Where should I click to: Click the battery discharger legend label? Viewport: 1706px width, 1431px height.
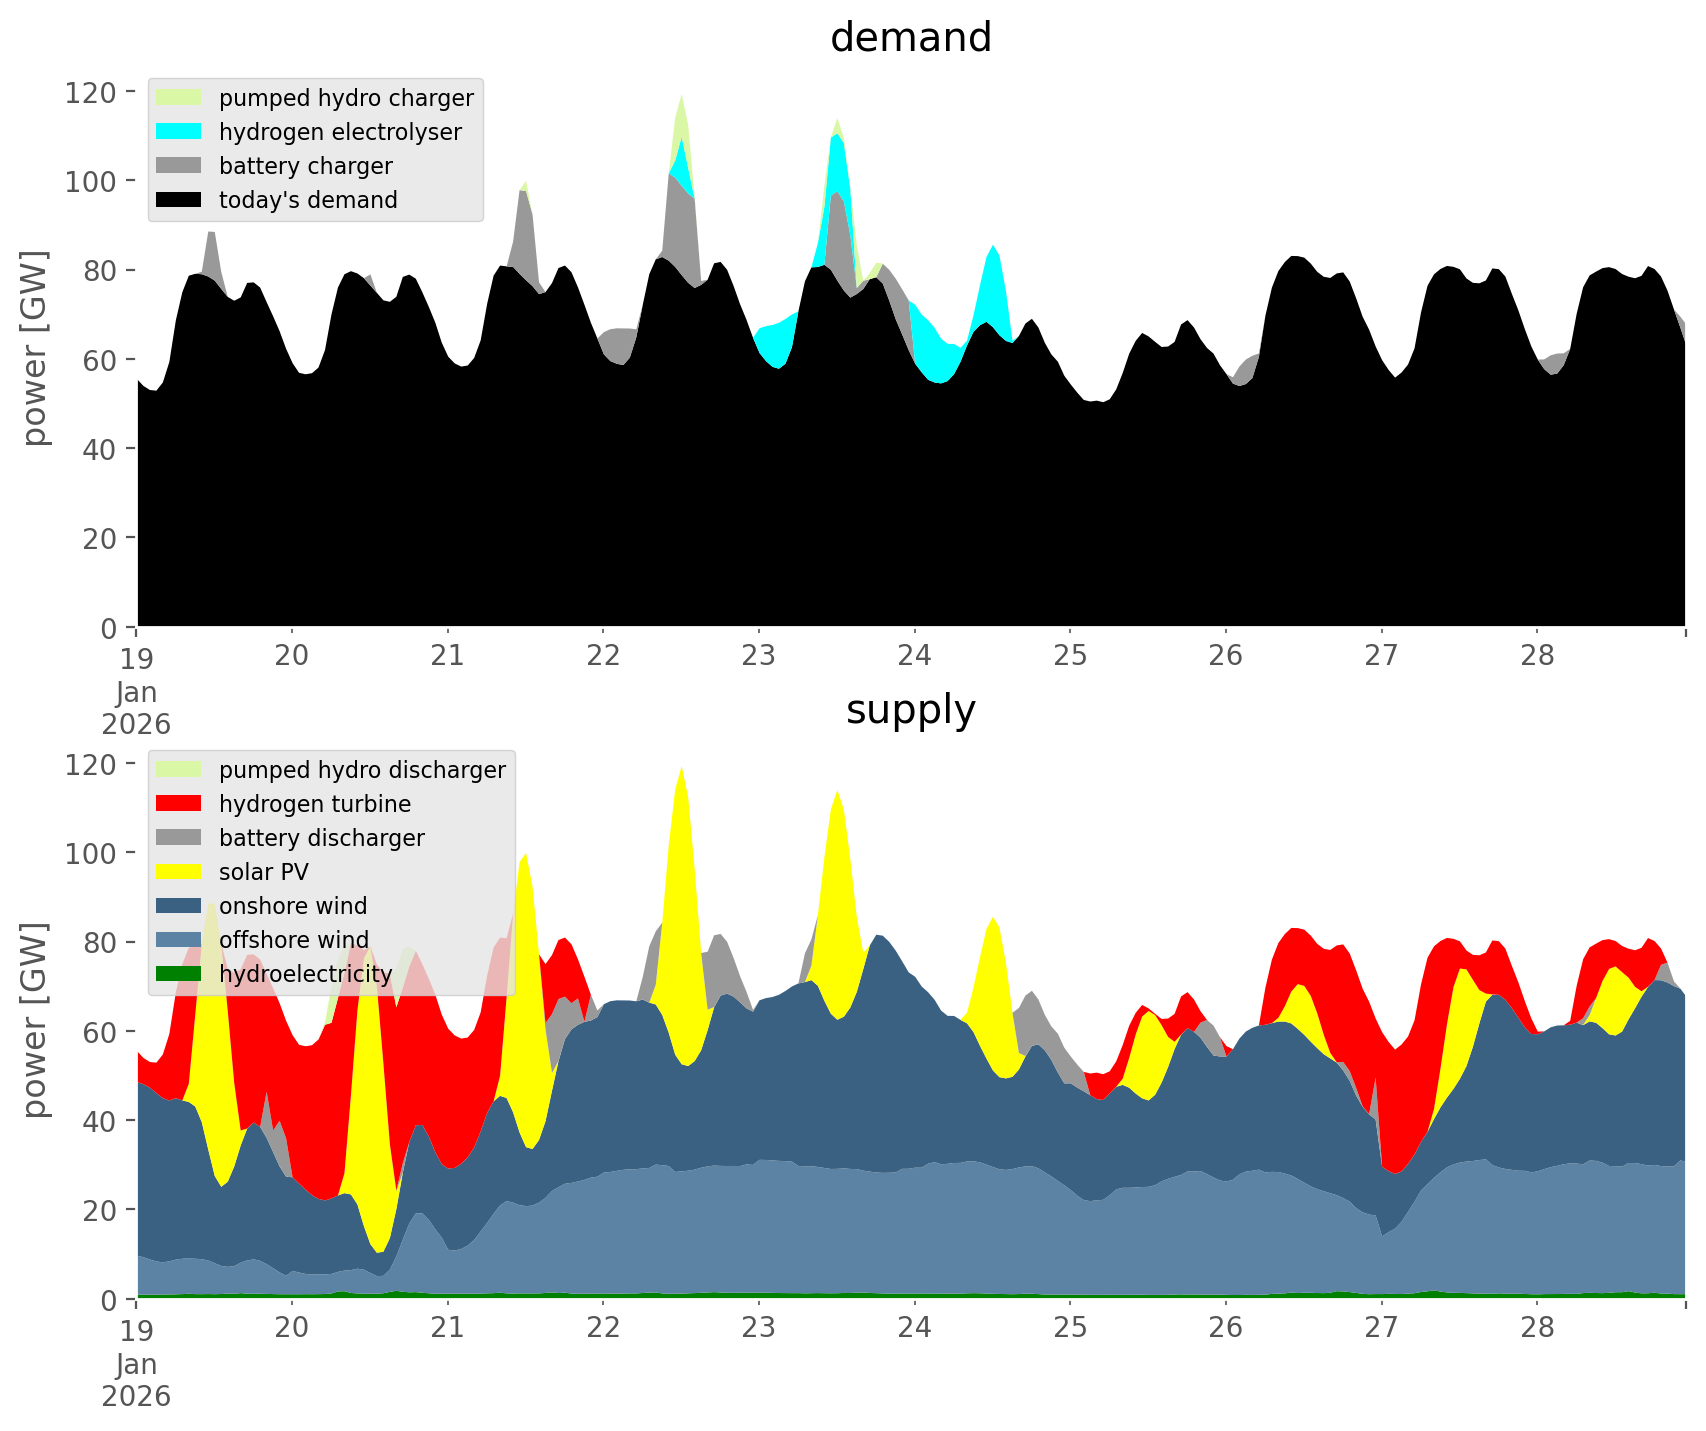(321, 838)
